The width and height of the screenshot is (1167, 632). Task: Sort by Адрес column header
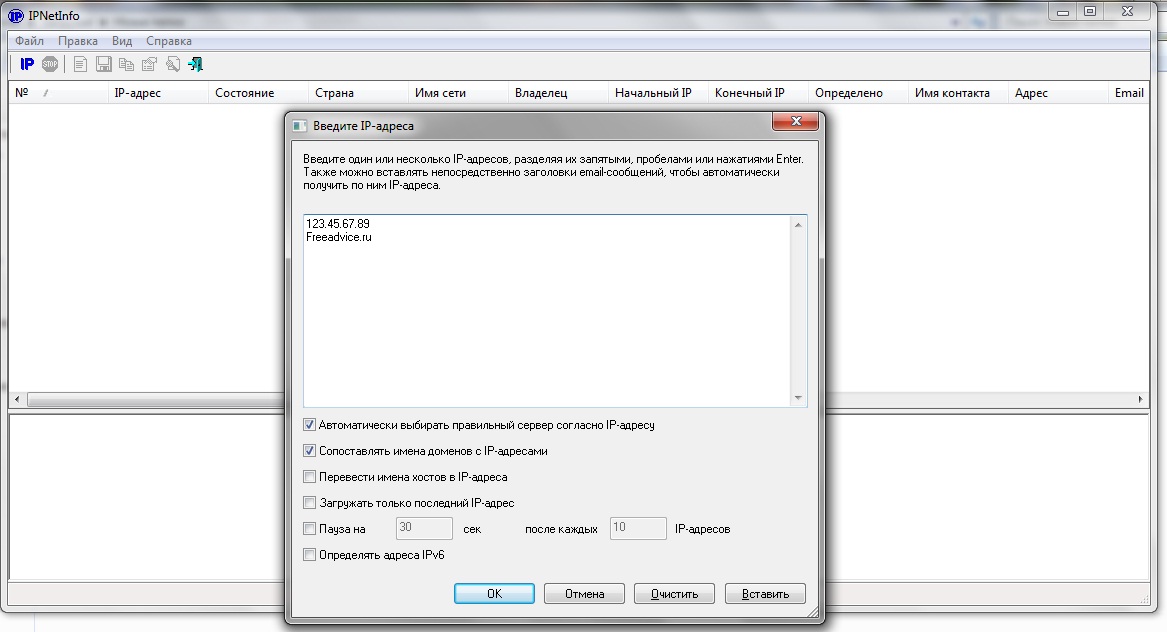point(1058,93)
